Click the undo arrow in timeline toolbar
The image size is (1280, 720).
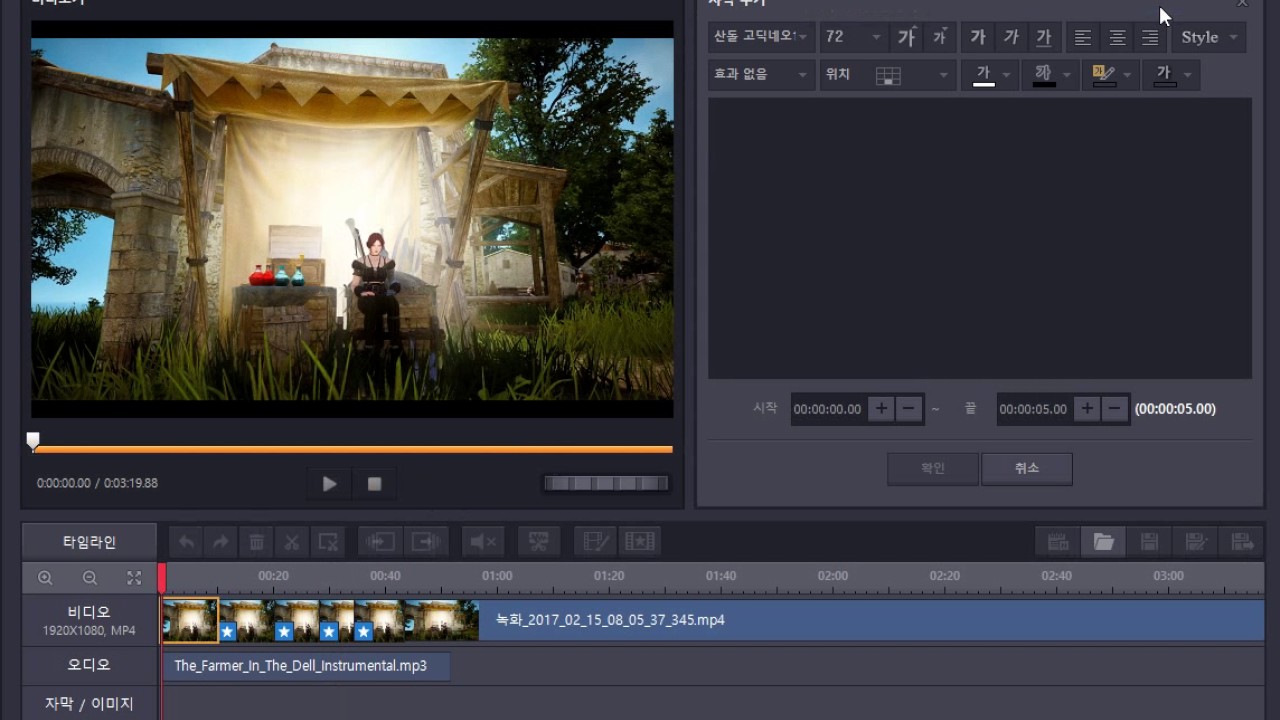click(187, 542)
